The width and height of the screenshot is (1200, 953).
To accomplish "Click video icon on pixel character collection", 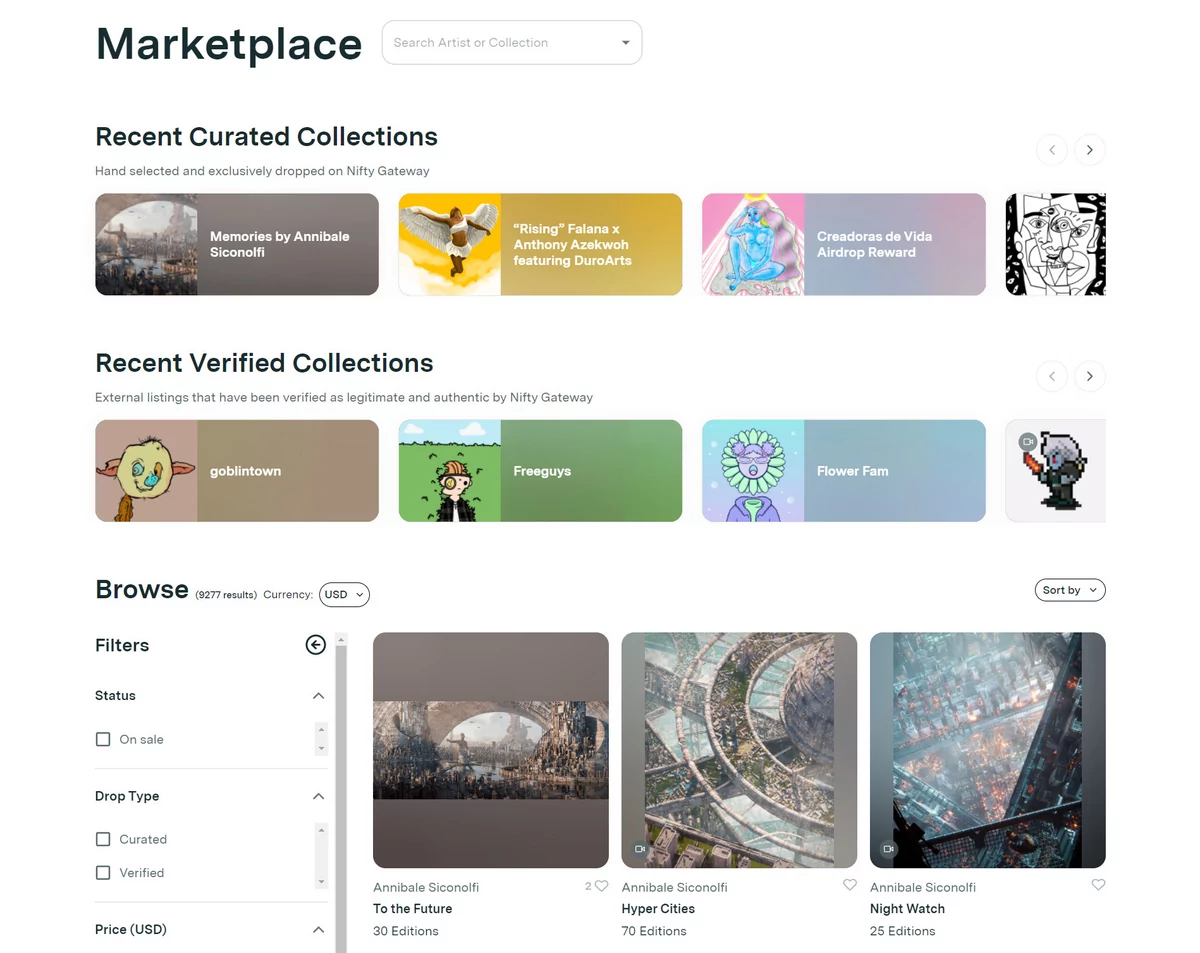I will click(1027, 441).
